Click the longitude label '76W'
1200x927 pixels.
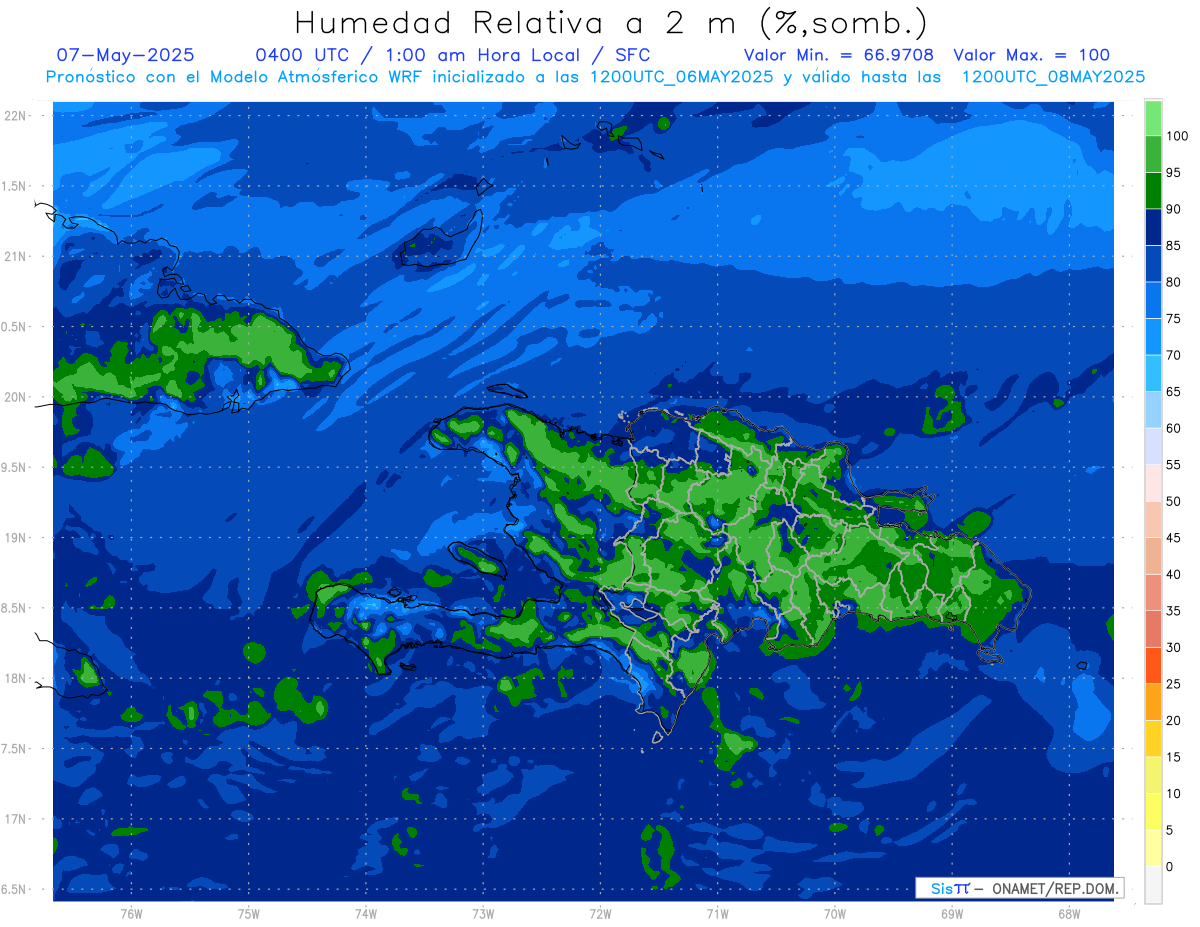[x=131, y=914]
